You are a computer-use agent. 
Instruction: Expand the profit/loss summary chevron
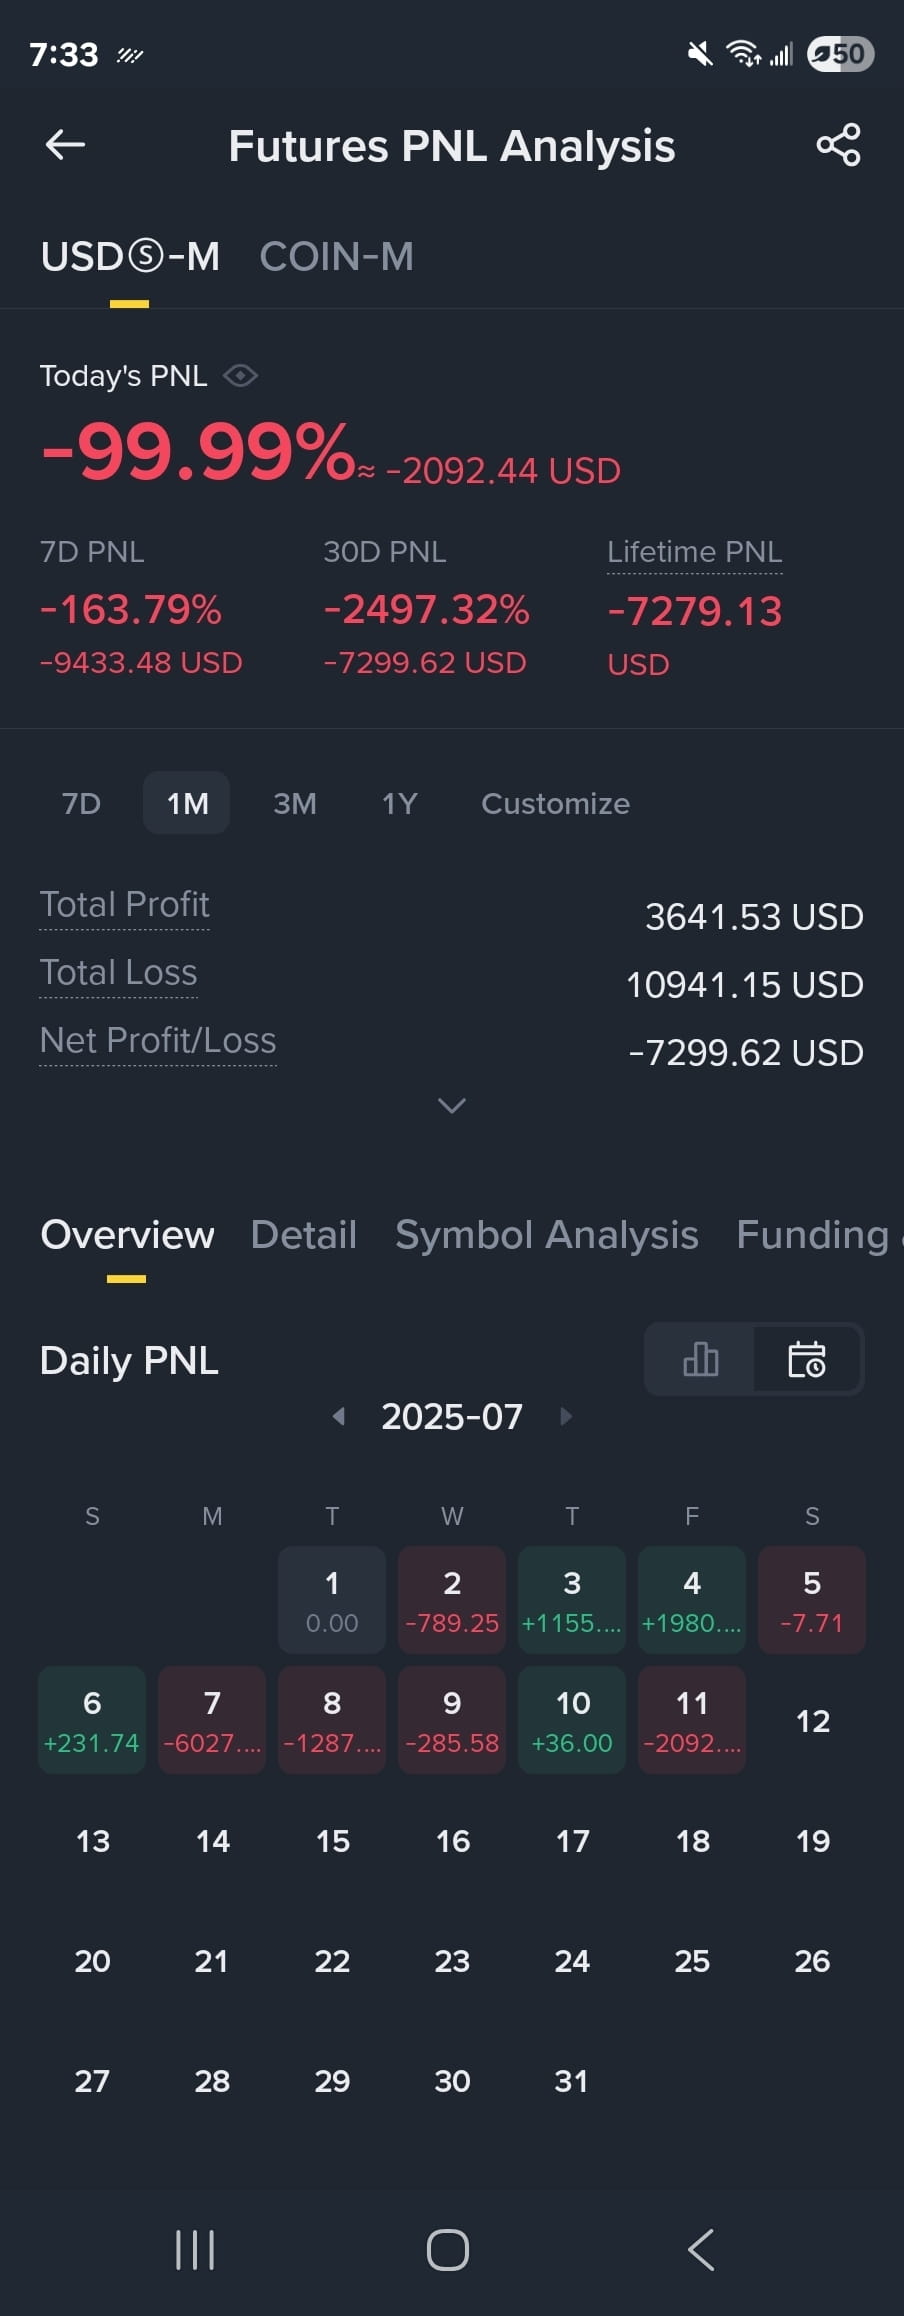(x=452, y=1105)
